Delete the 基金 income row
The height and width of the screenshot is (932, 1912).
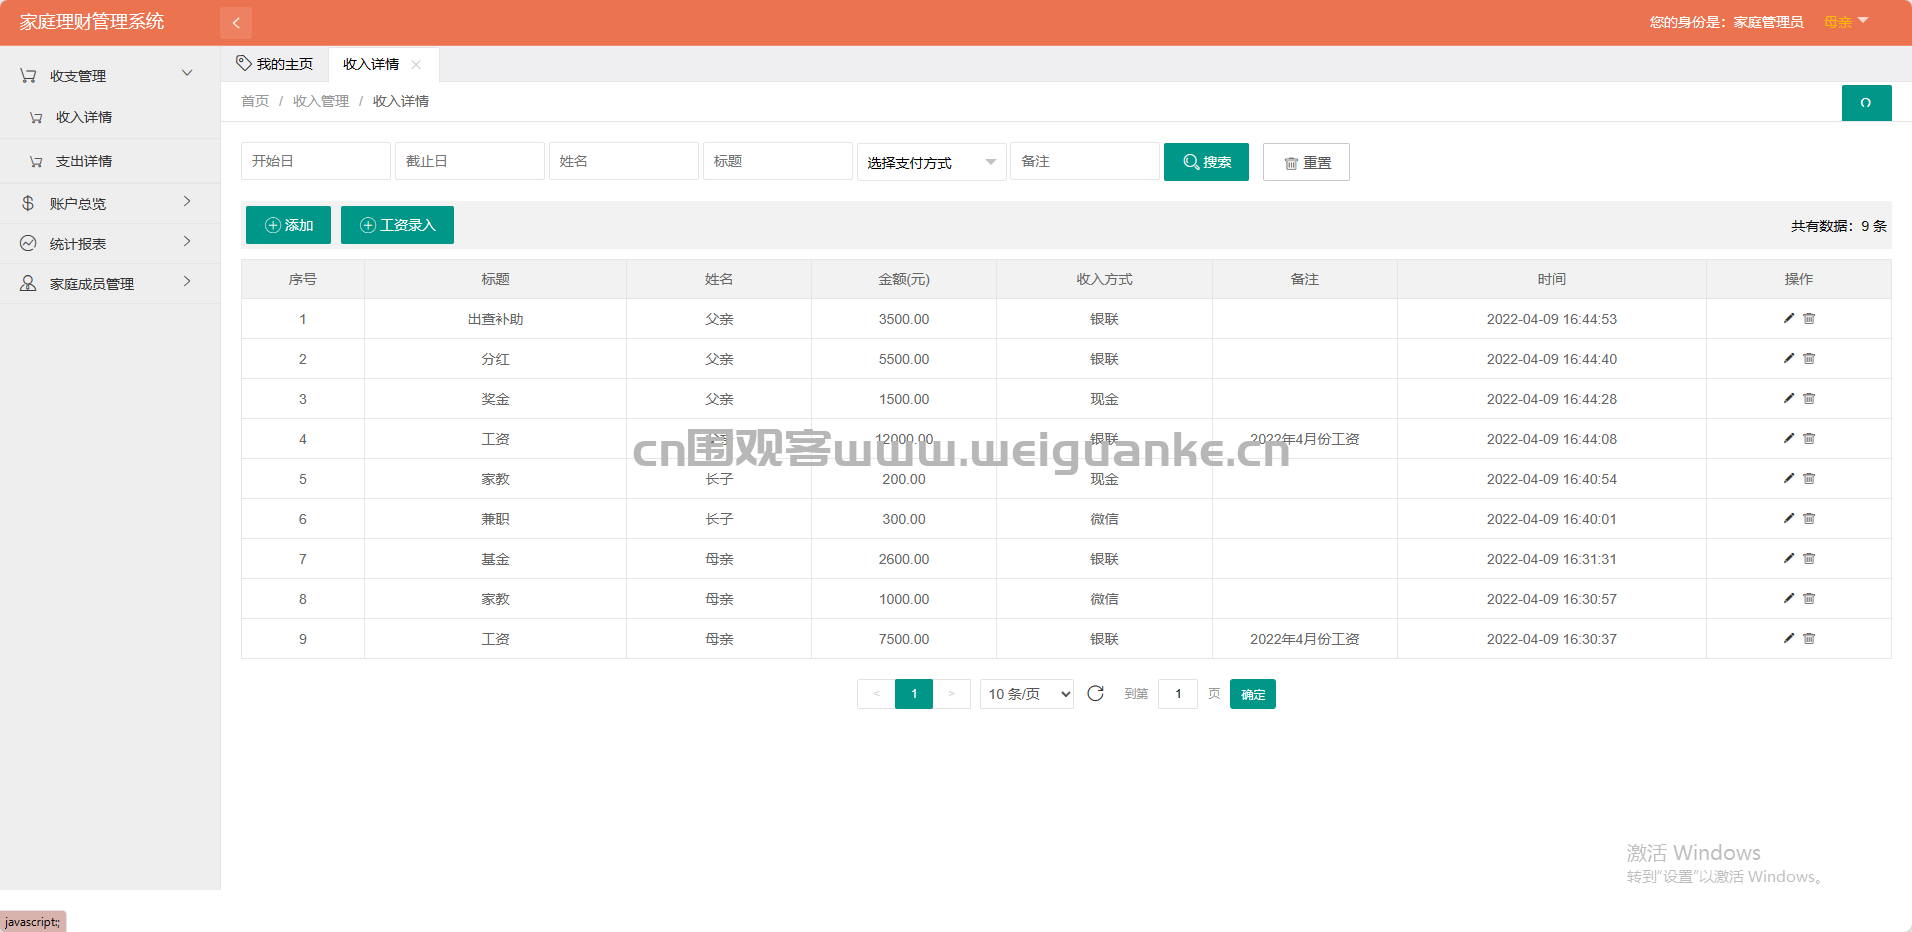tap(1809, 558)
